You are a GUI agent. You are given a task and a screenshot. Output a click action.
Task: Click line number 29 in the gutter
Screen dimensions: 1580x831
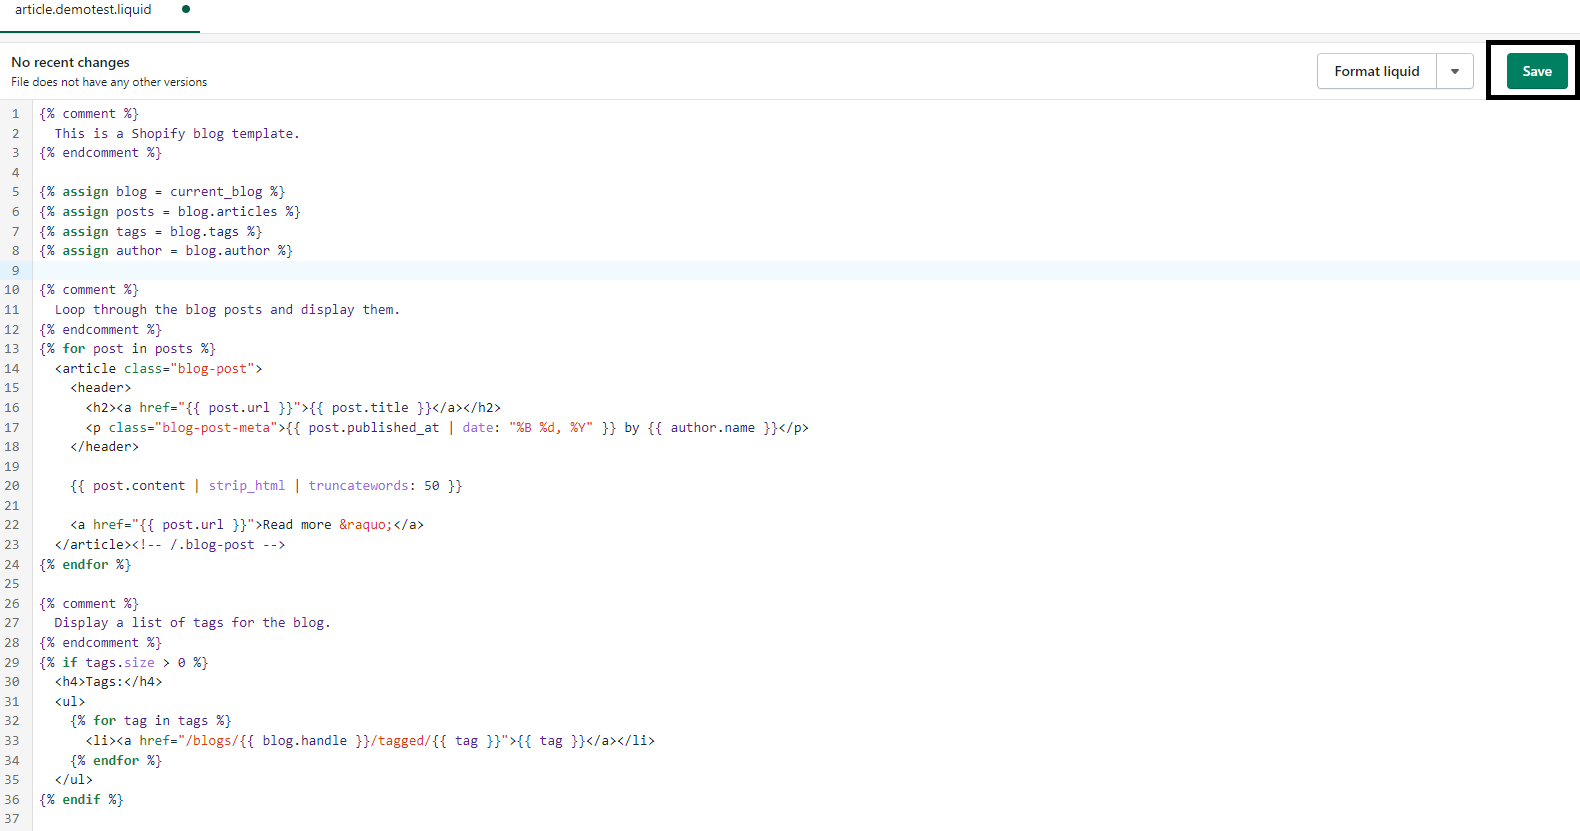[x=12, y=663]
